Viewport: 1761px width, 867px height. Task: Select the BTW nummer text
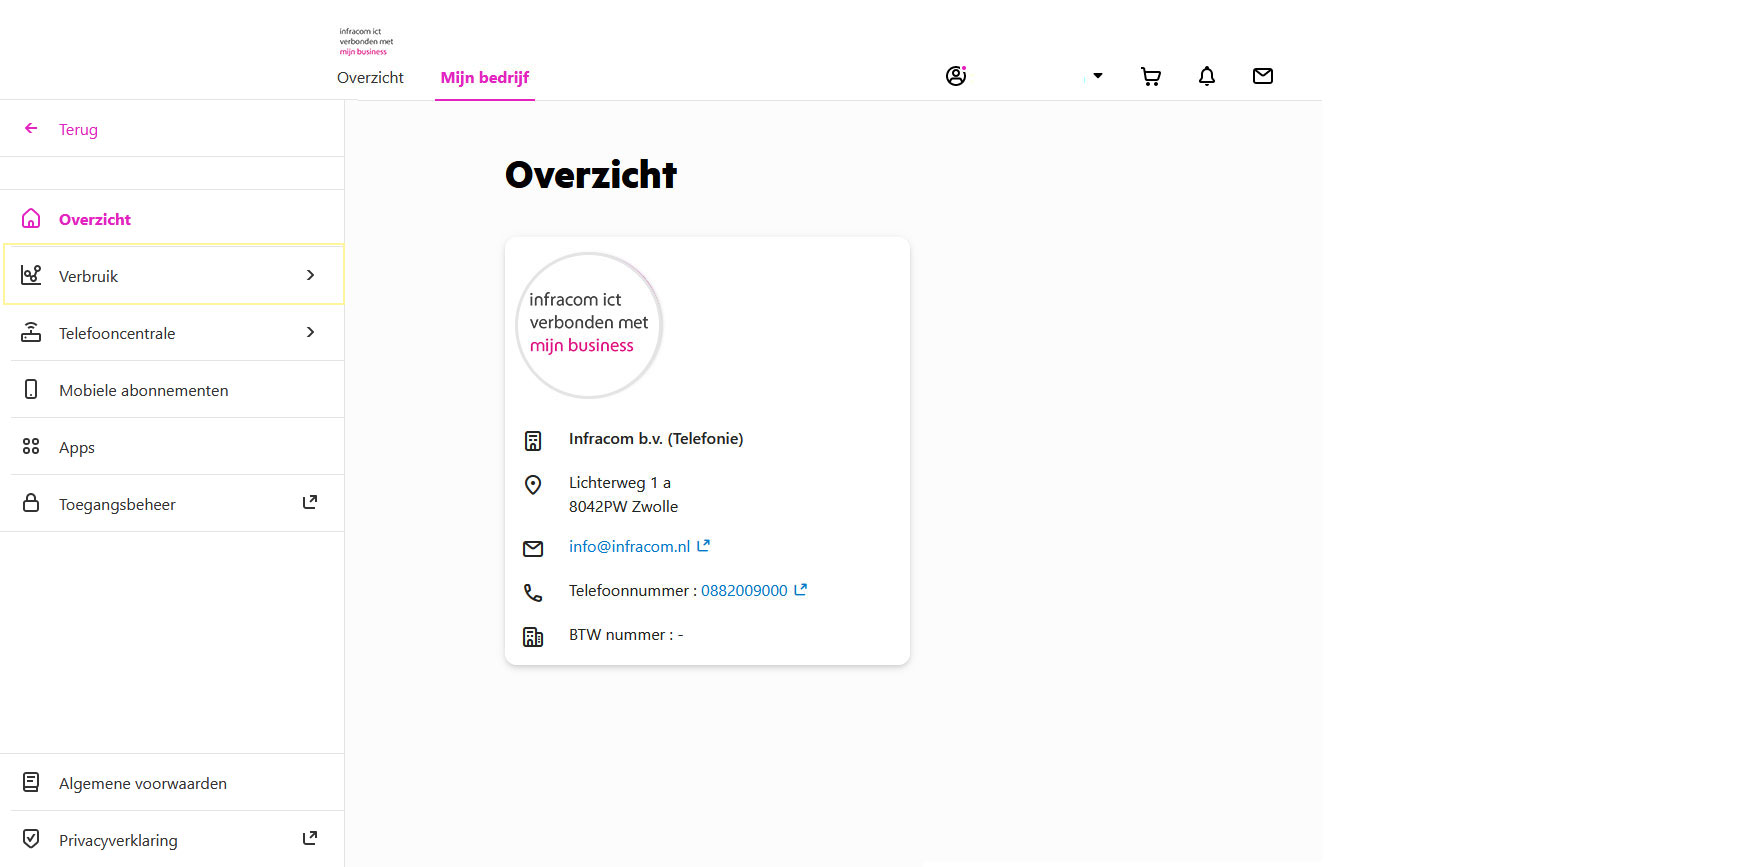tap(626, 635)
